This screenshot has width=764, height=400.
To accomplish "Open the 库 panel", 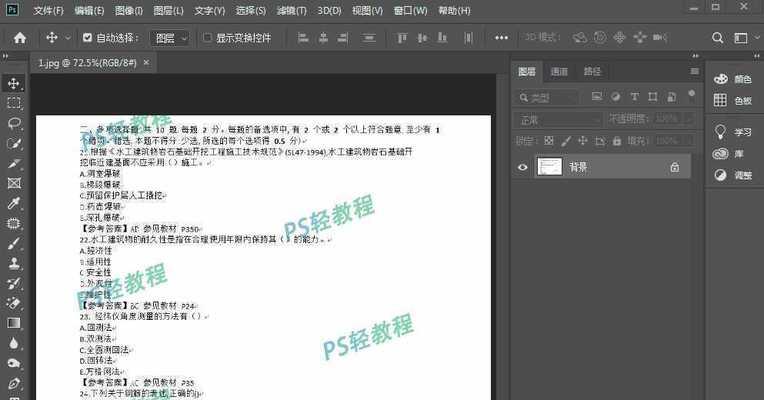I will click(728, 154).
